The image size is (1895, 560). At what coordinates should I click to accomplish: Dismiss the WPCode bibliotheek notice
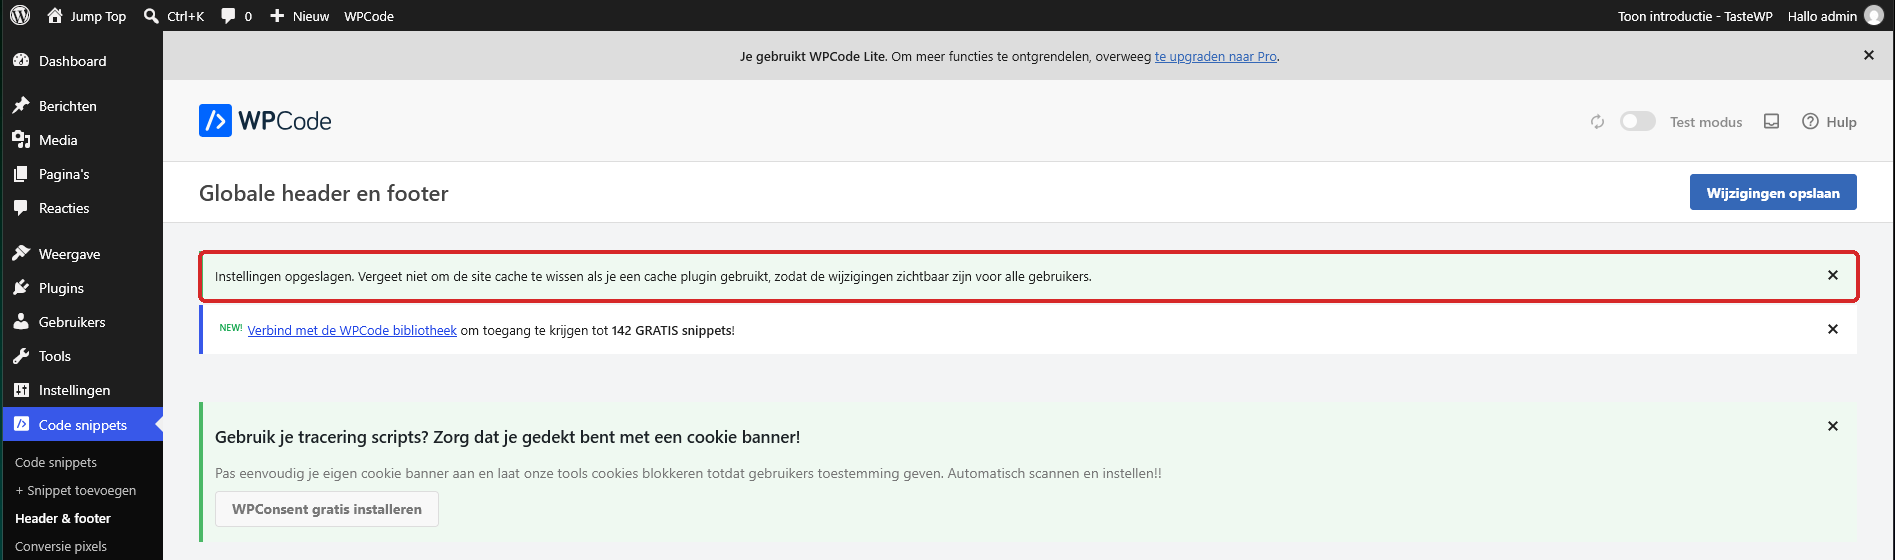1833,329
